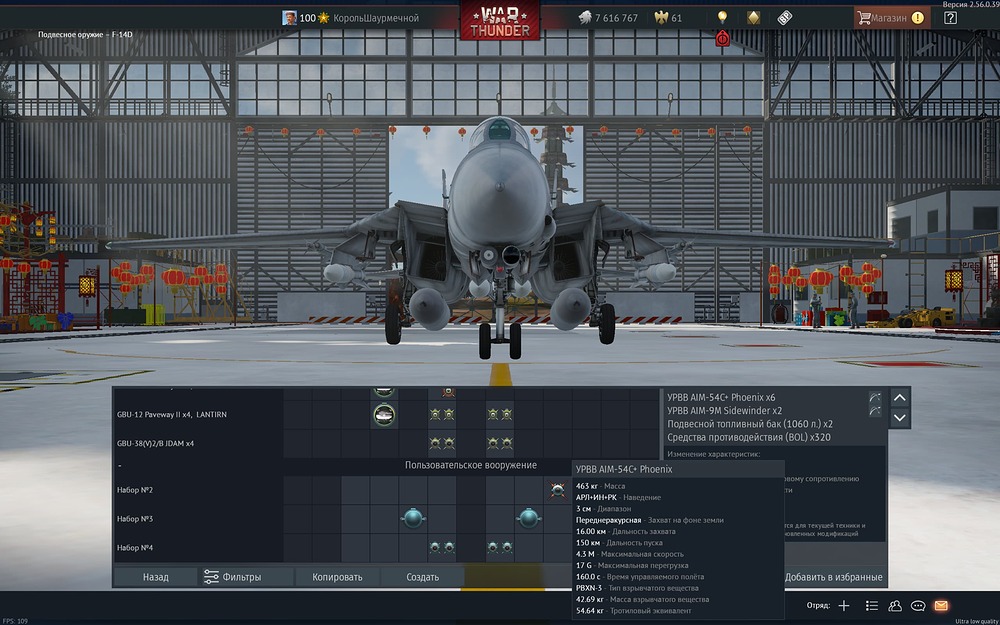This screenshot has width=1000, height=625.
Task: Copy the preset with Копировать
Action: click(x=337, y=577)
